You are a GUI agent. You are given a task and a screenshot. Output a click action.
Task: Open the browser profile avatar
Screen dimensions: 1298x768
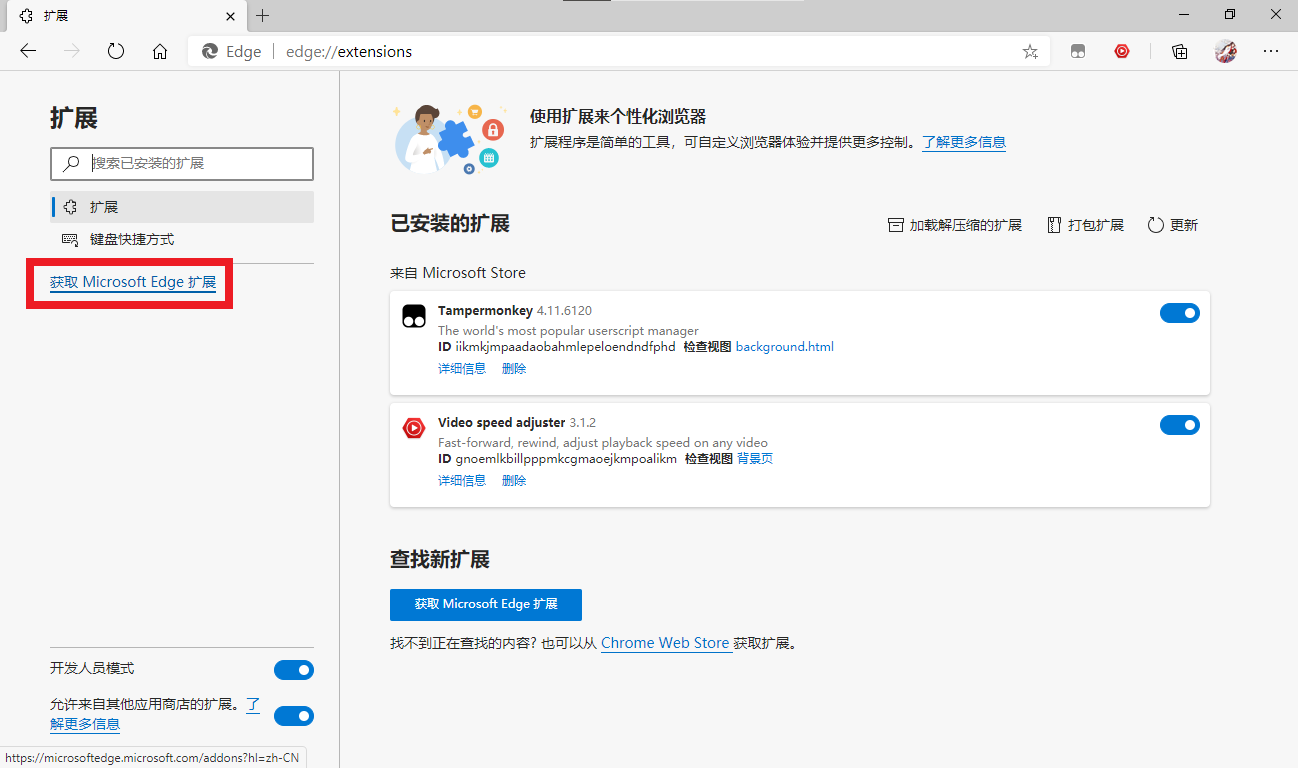pyautogui.click(x=1224, y=51)
